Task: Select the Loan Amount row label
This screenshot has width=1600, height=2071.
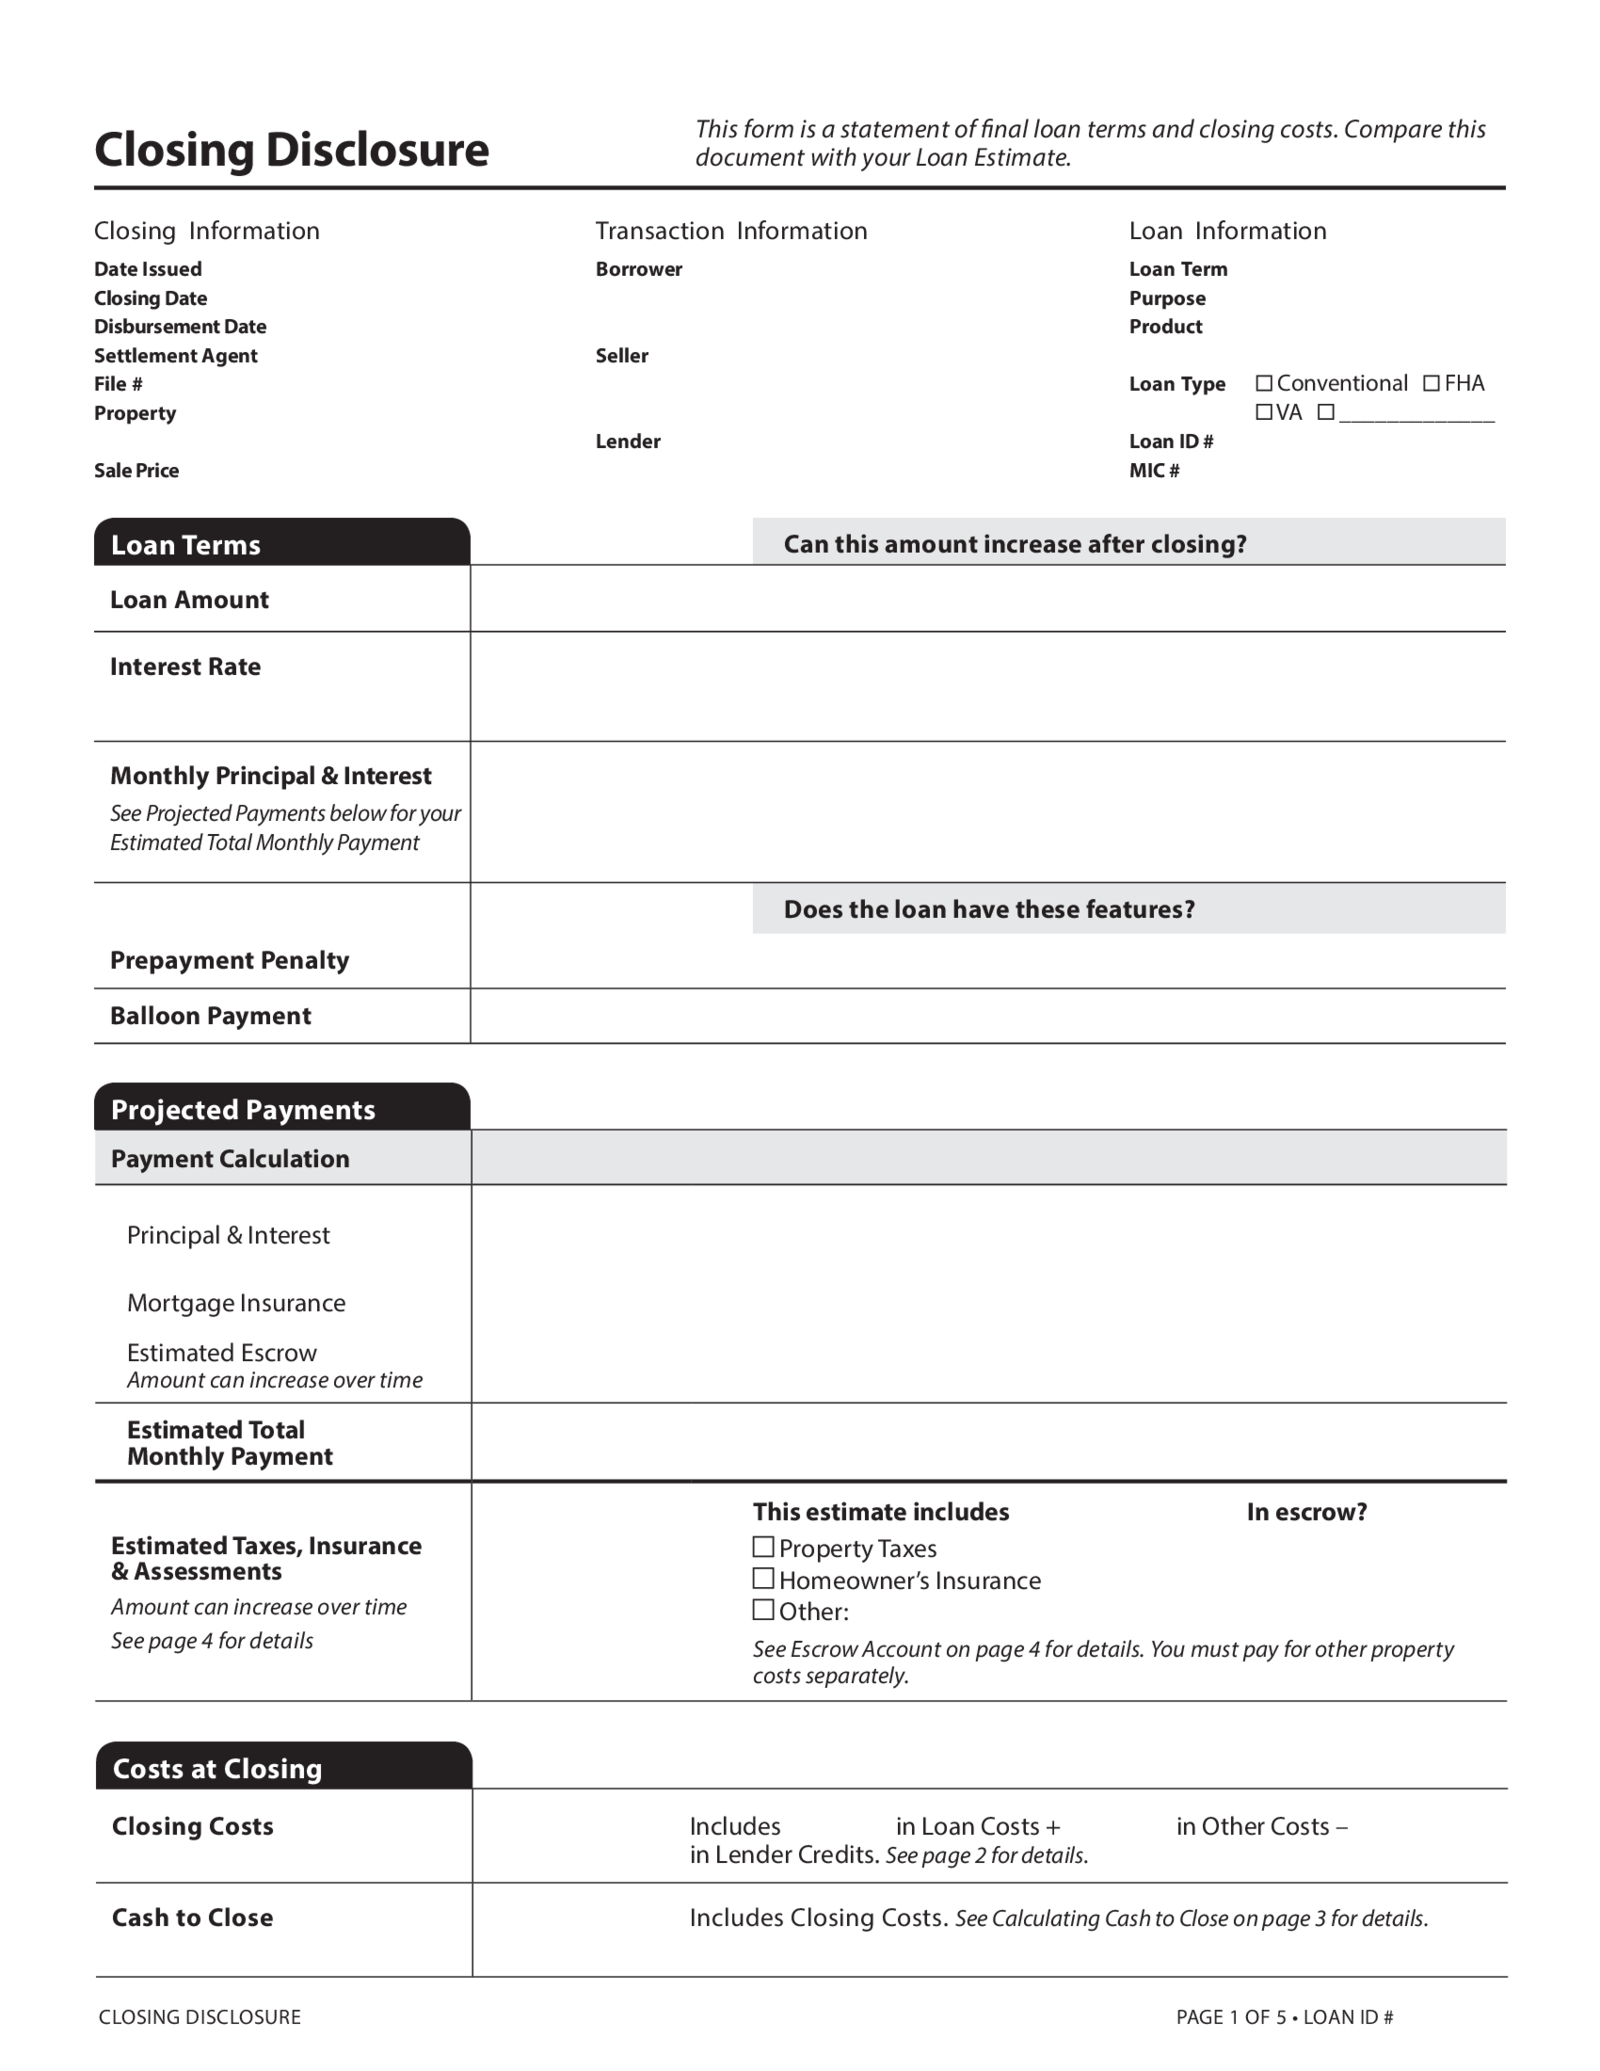Action: [189, 600]
